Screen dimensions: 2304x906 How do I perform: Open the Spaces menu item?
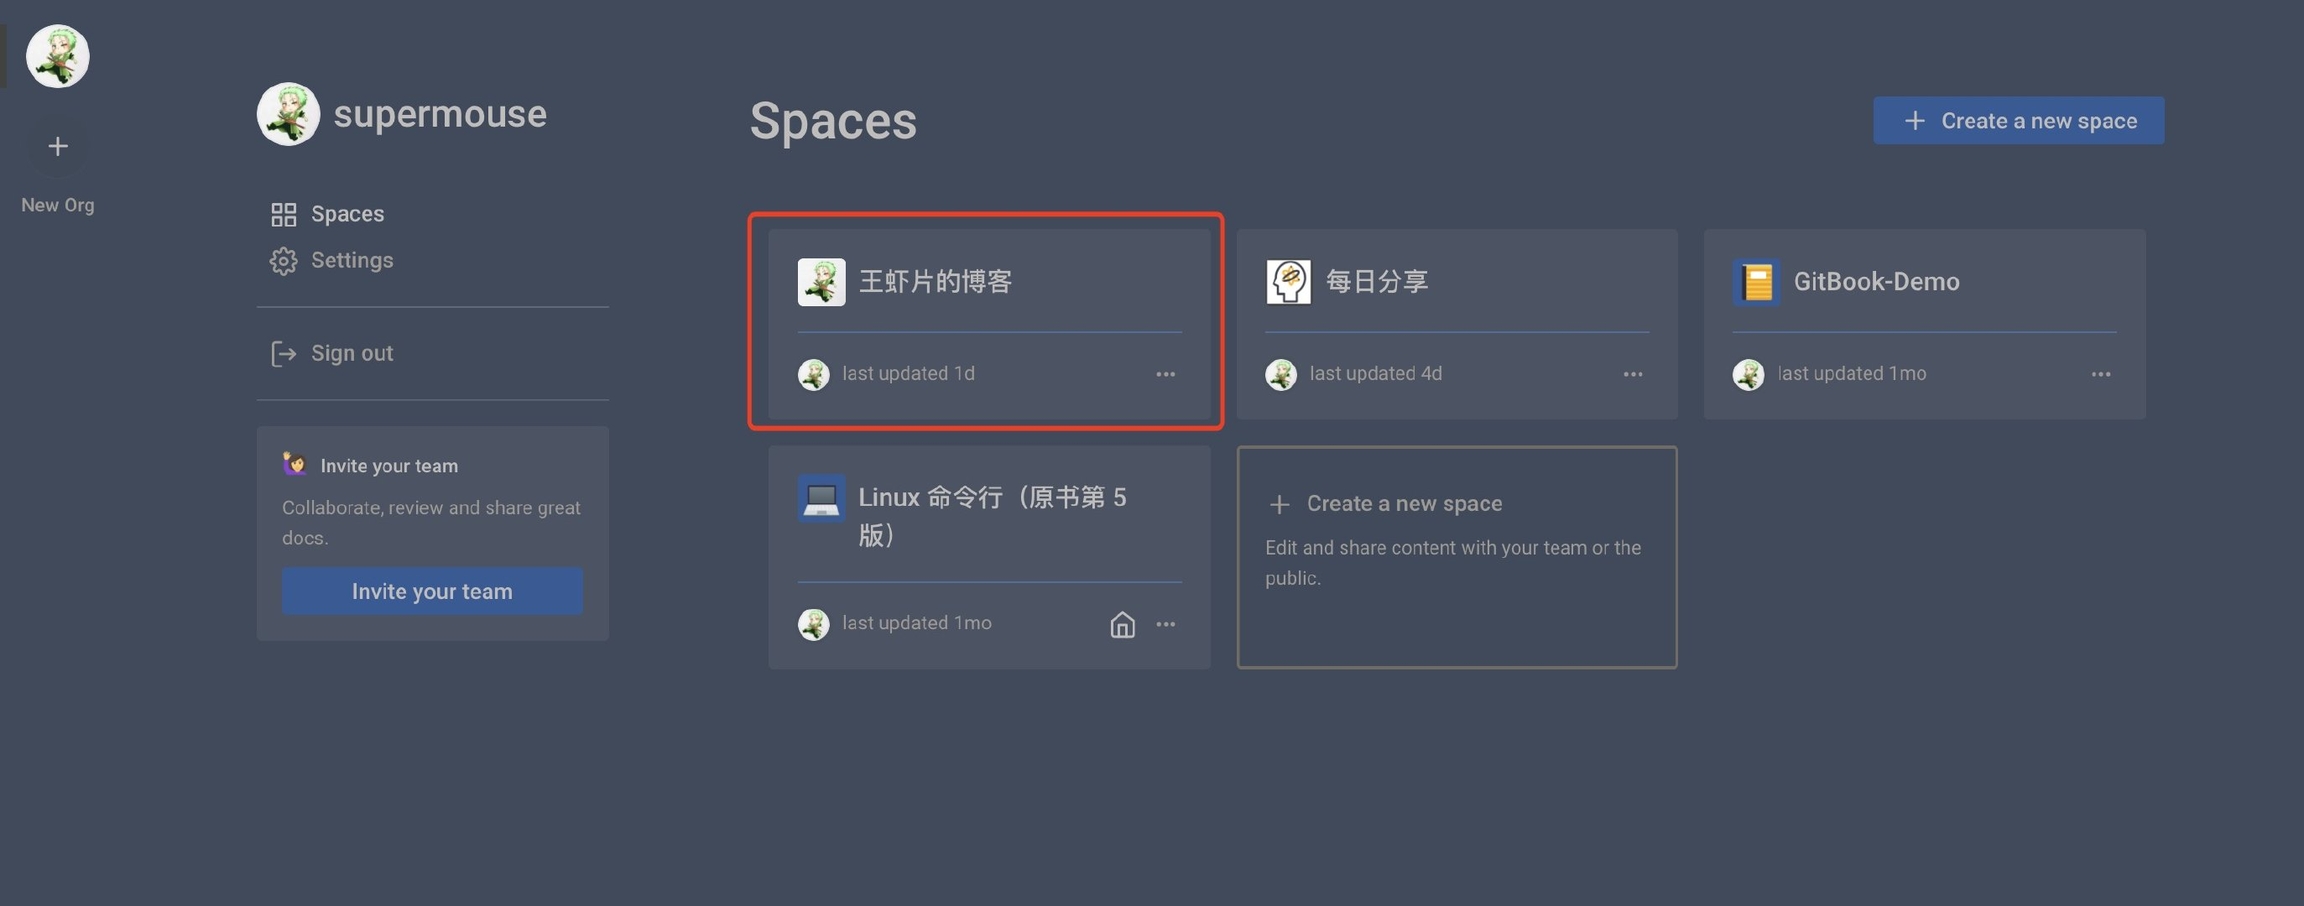(346, 214)
